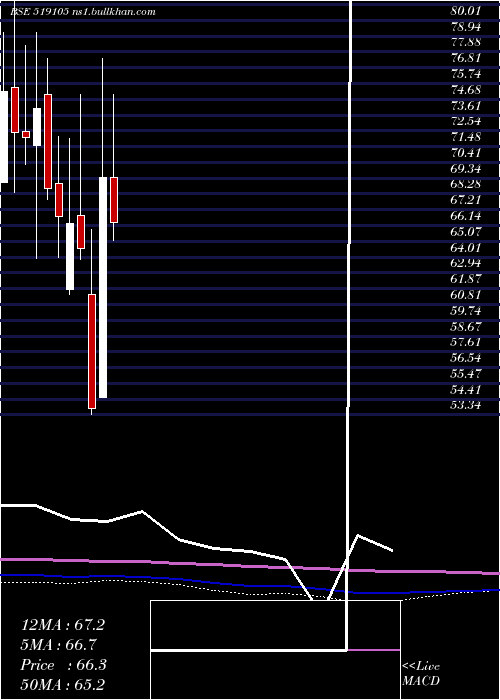This screenshot has width=500, height=700.
Task: Click the 57.61 price axis label
Action: click(x=466, y=342)
